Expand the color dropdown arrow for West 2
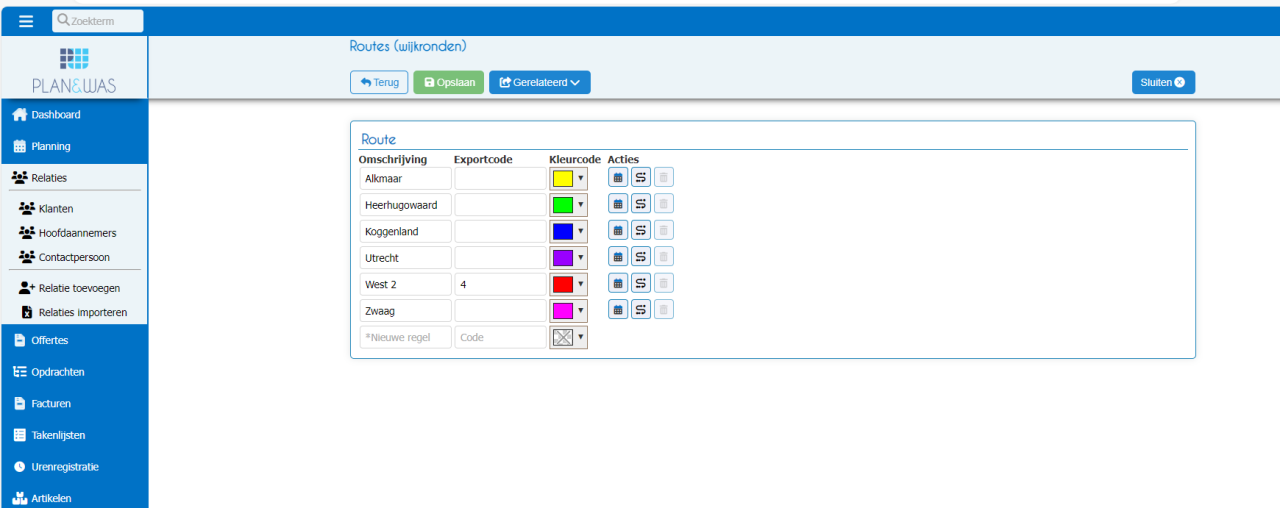Image resolution: width=1280 pixels, height=508 pixels. (x=581, y=284)
